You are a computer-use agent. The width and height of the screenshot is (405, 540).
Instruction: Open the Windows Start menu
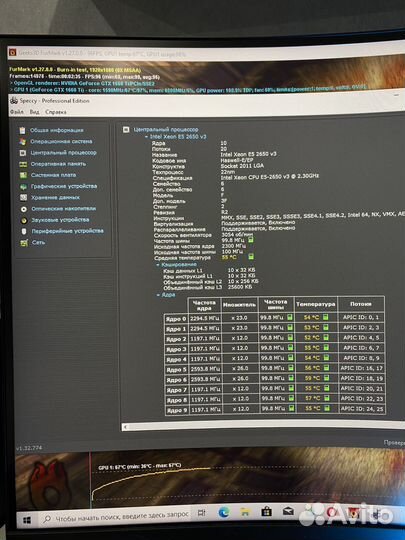[27, 520]
